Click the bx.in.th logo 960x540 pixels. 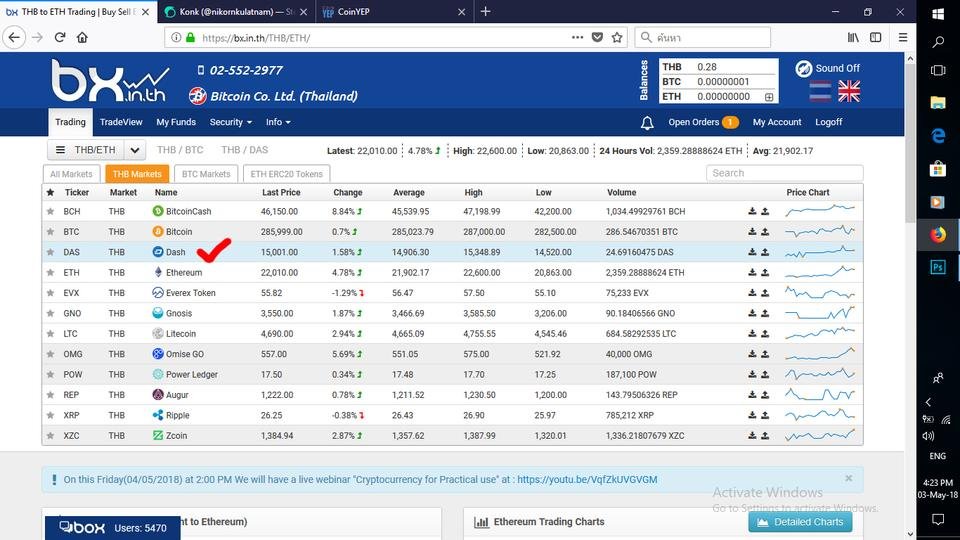[x=110, y=81]
